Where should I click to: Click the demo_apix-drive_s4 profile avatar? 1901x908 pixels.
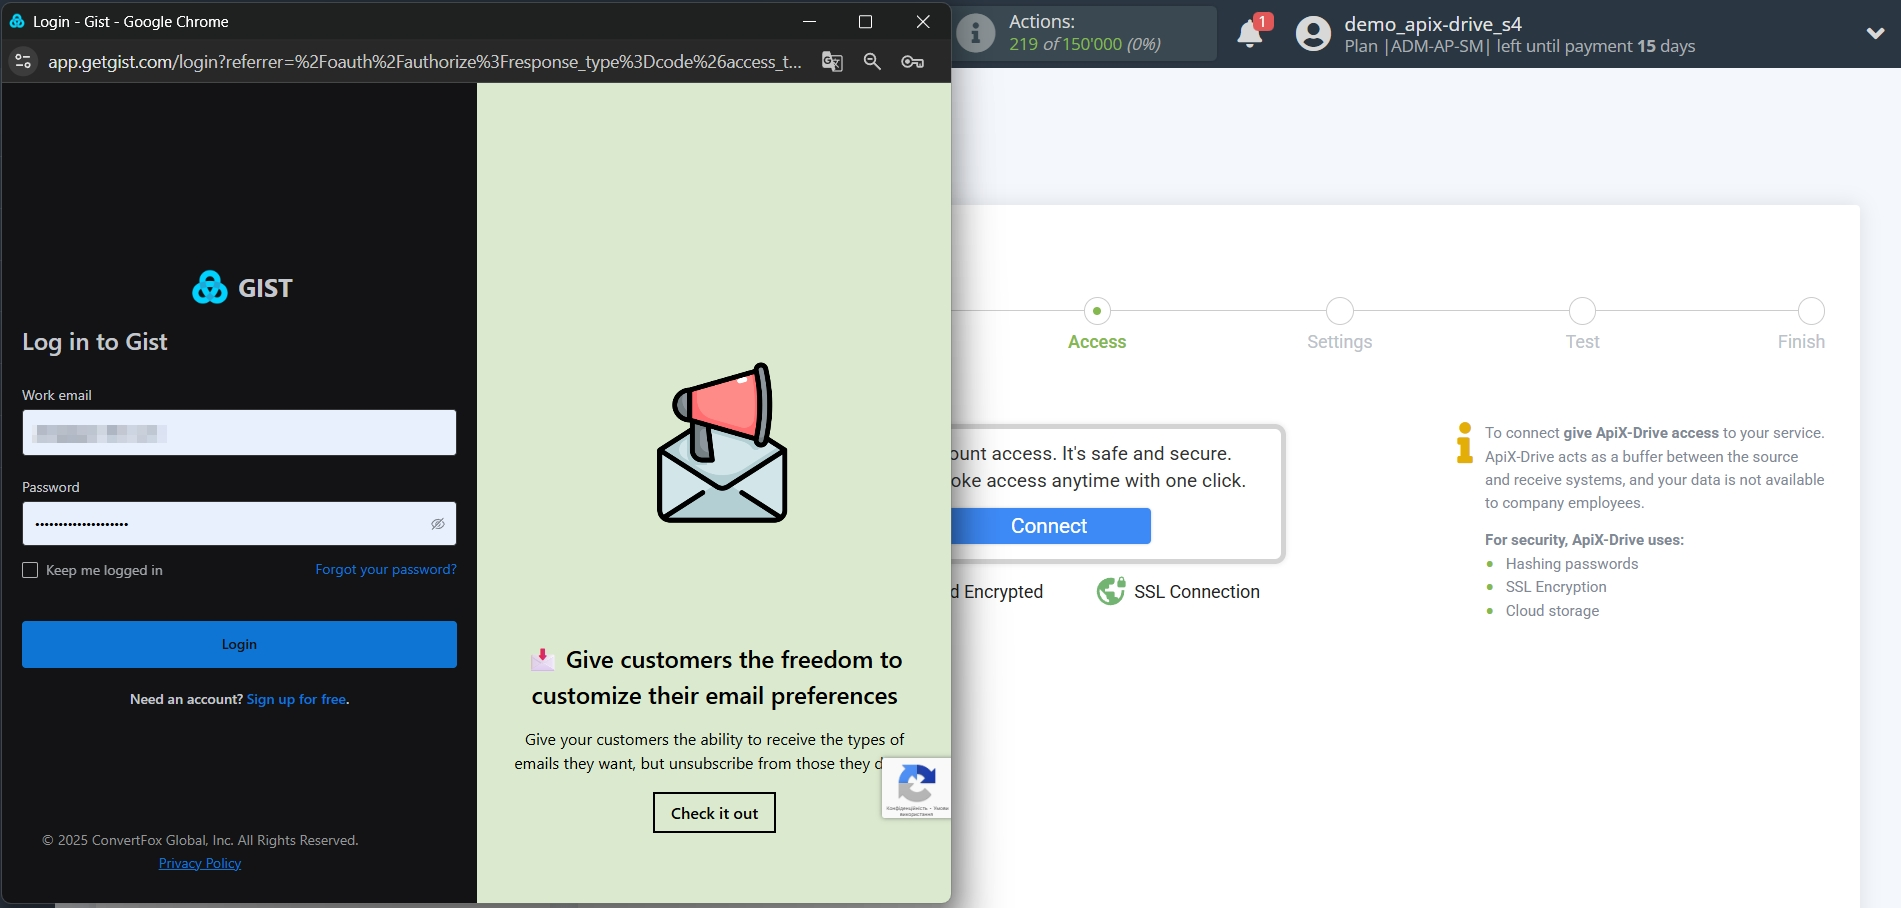pyautogui.click(x=1311, y=33)
